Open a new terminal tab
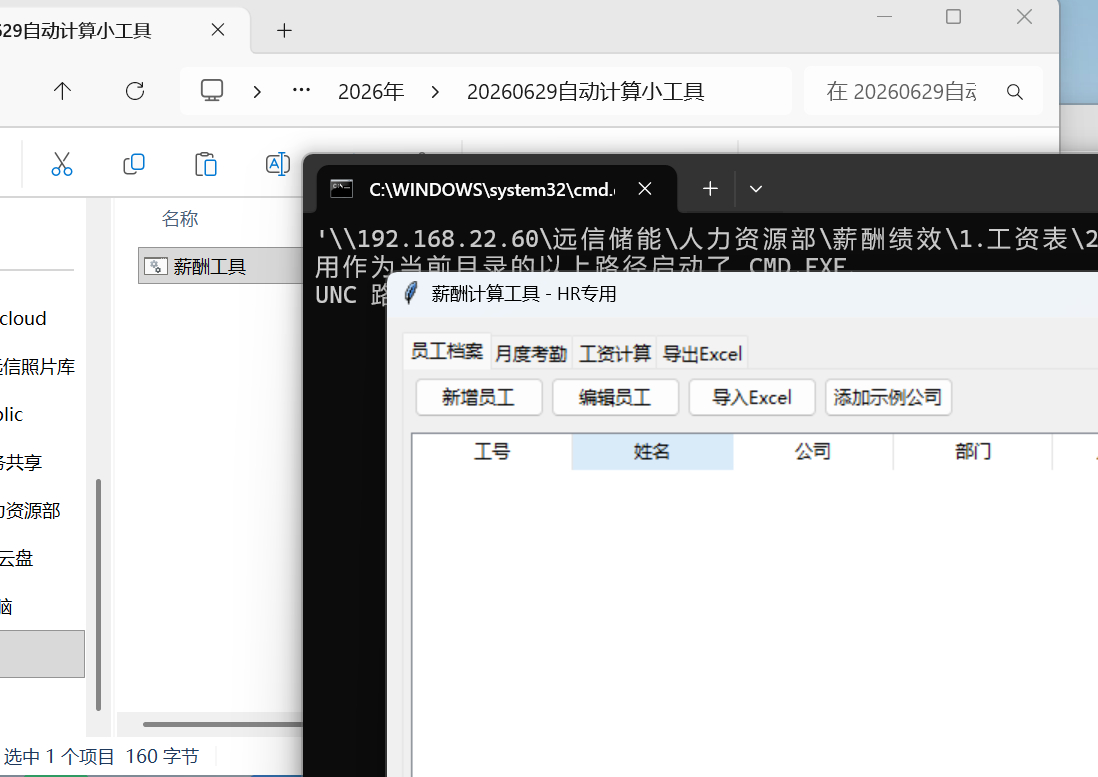The height and width of the screenshot is (777, 1098). (x=710, y=189)
